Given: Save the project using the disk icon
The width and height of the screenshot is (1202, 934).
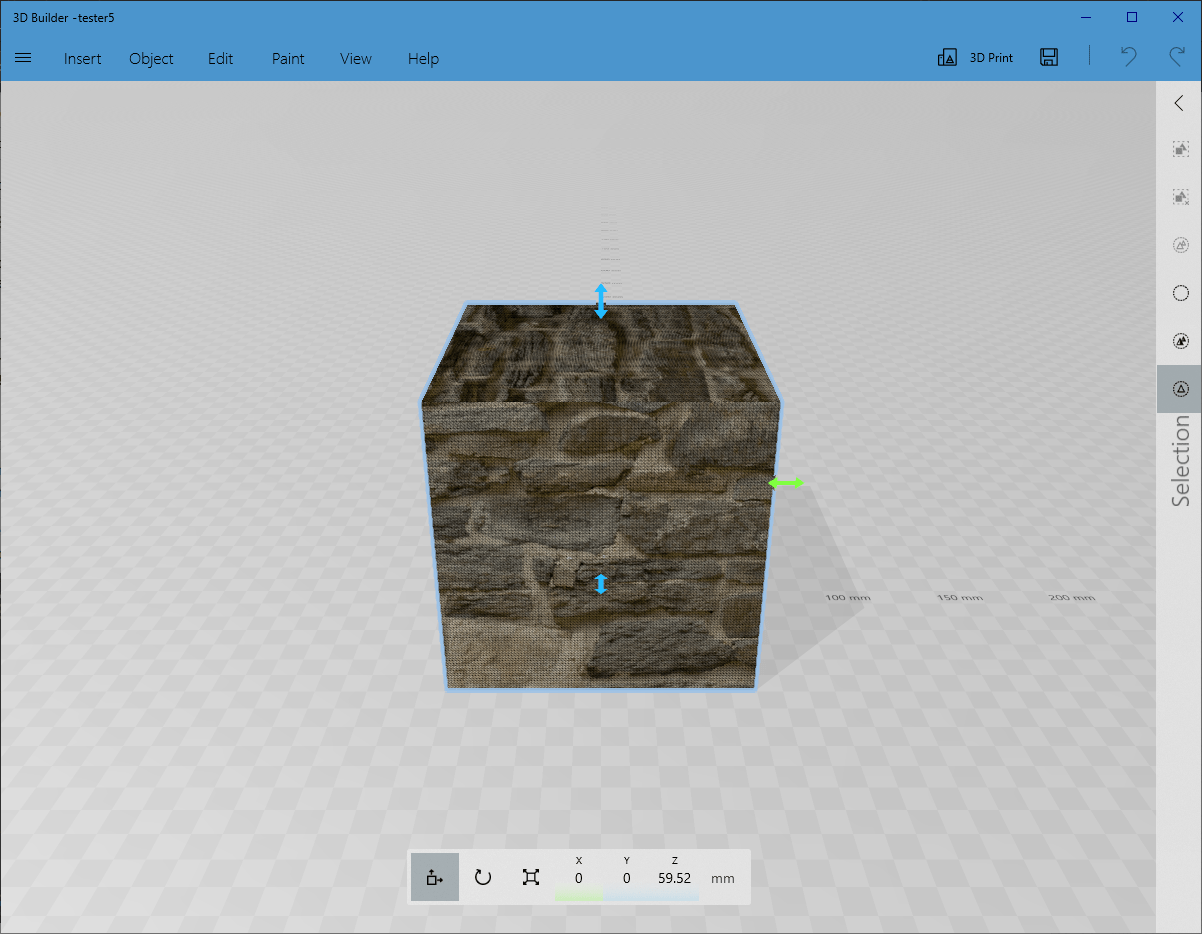Looking at the screenshot, I should pyautogui.click(x=1049, y=57).
